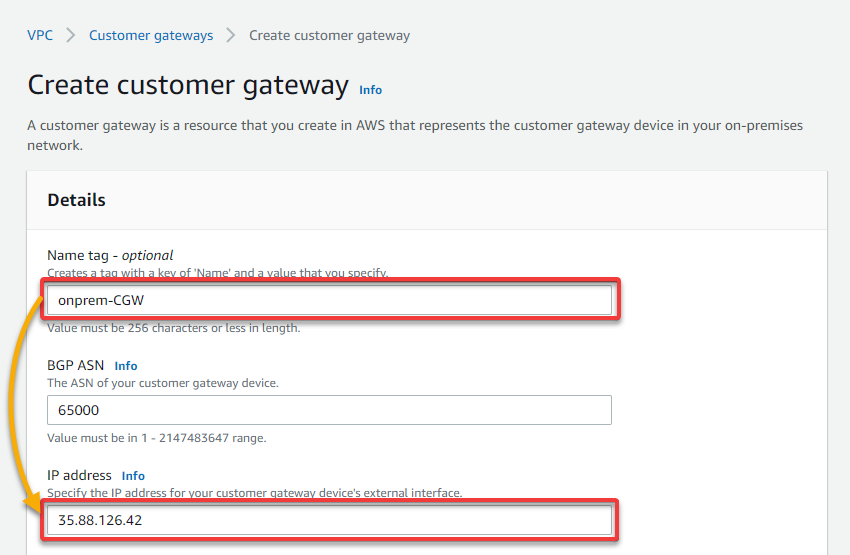Click the Details section header
The width and height of the screenshot is (850, 555).
(x=76, y=200)
